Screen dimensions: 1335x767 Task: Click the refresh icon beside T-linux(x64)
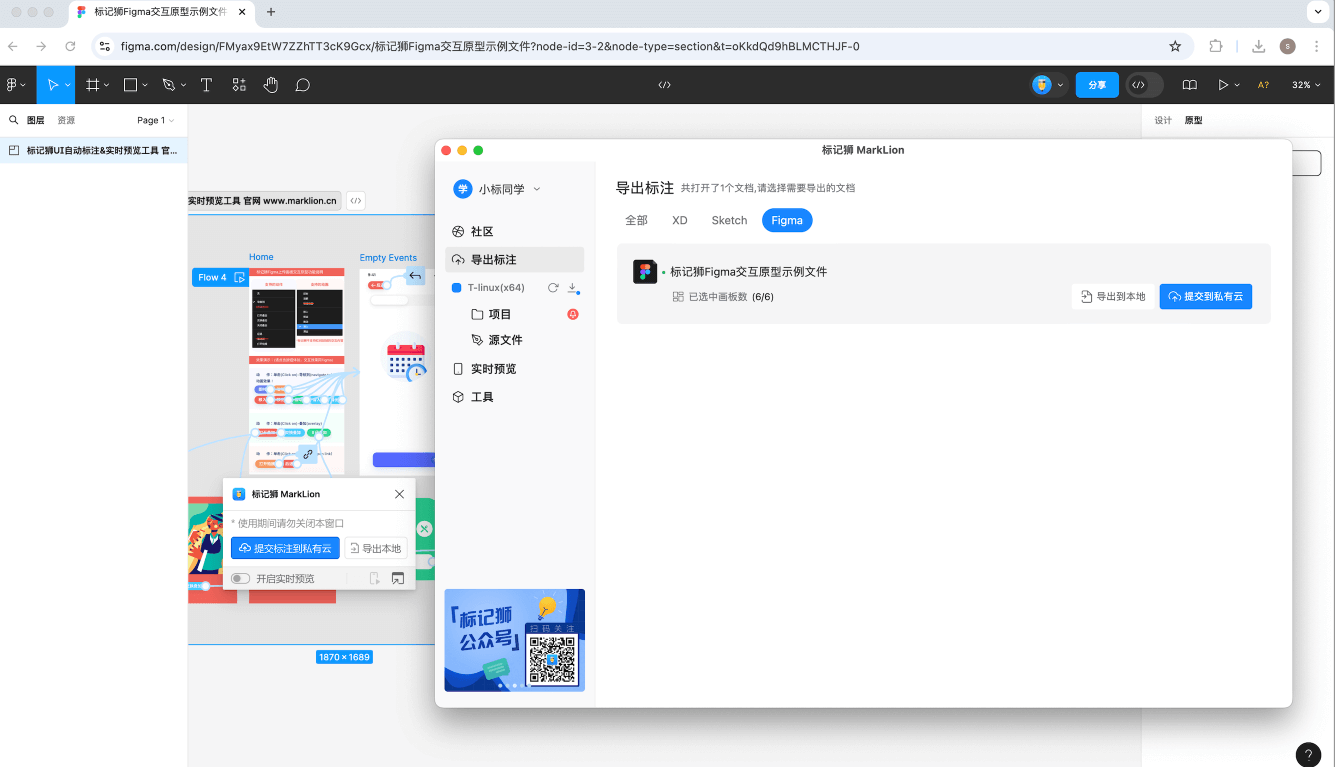click(x=553, y=288)
